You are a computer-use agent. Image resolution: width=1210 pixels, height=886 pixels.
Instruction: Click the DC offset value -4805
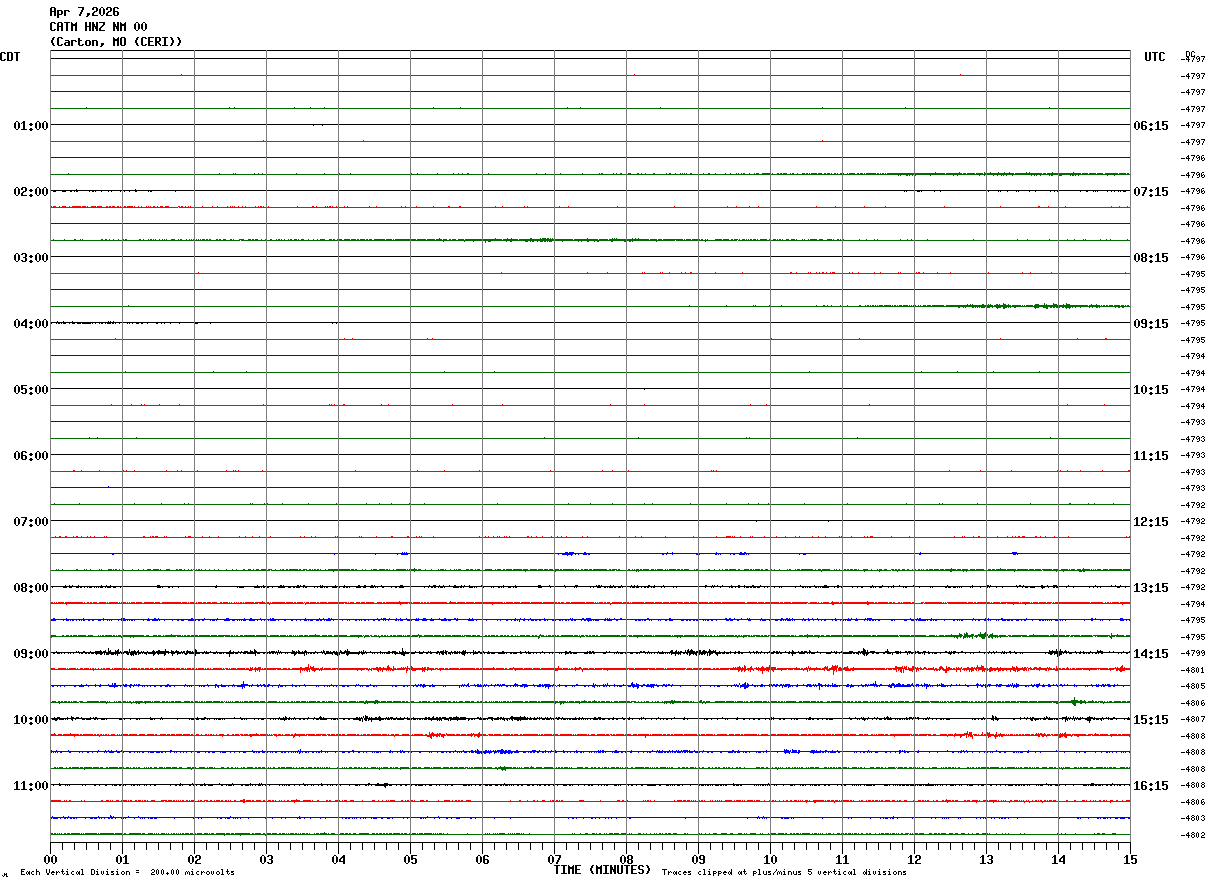[1193, 686]
